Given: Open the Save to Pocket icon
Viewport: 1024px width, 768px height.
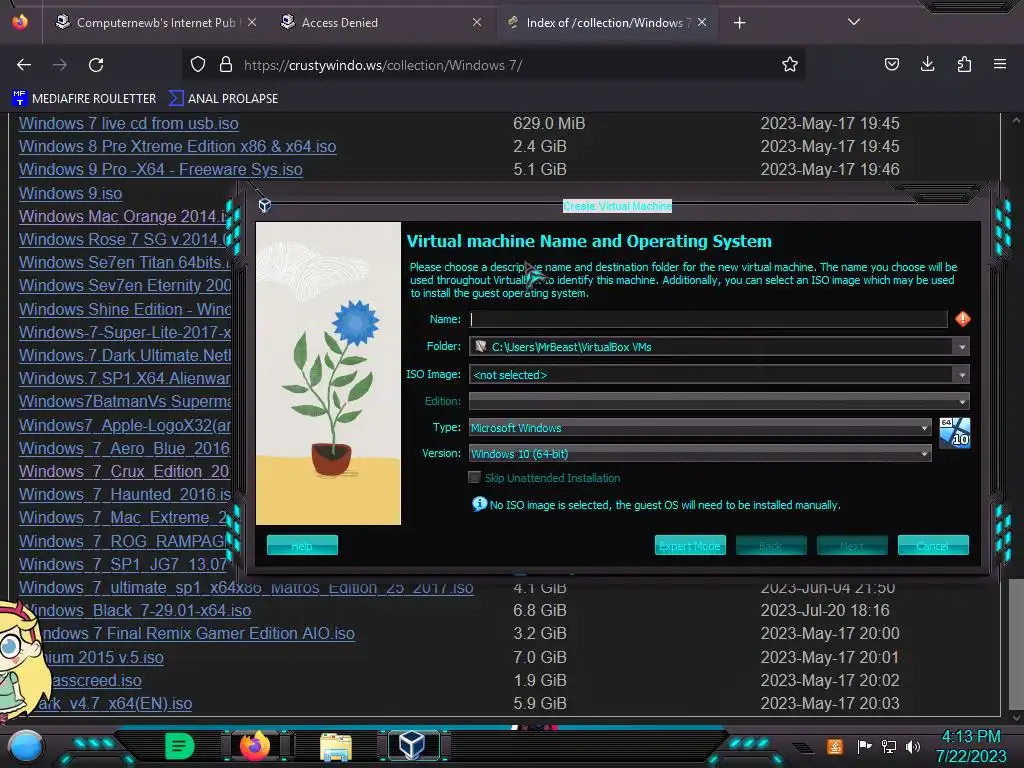Looking at the screenshot, I should [x=891, y=64].
